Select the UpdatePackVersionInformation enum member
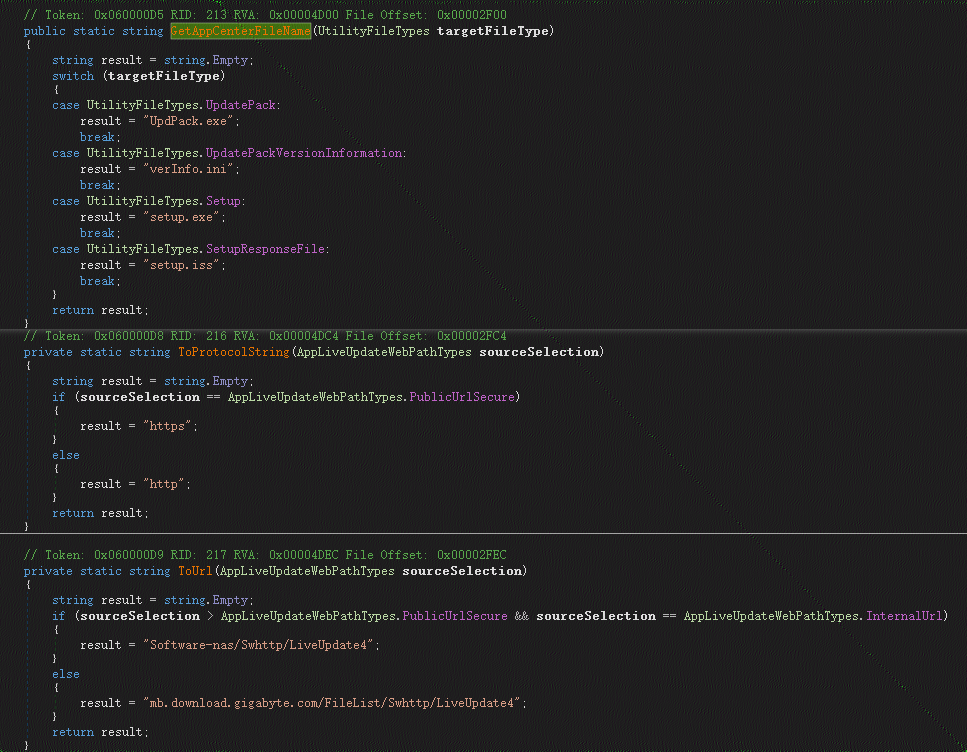967x752 pixels. 303,153
